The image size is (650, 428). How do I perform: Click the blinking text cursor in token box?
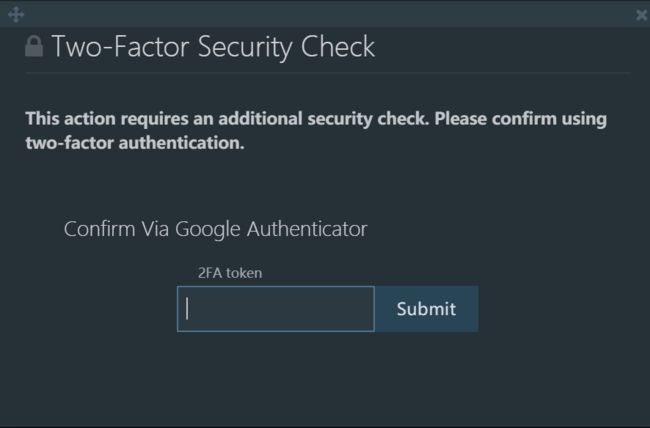coord(187,309)
